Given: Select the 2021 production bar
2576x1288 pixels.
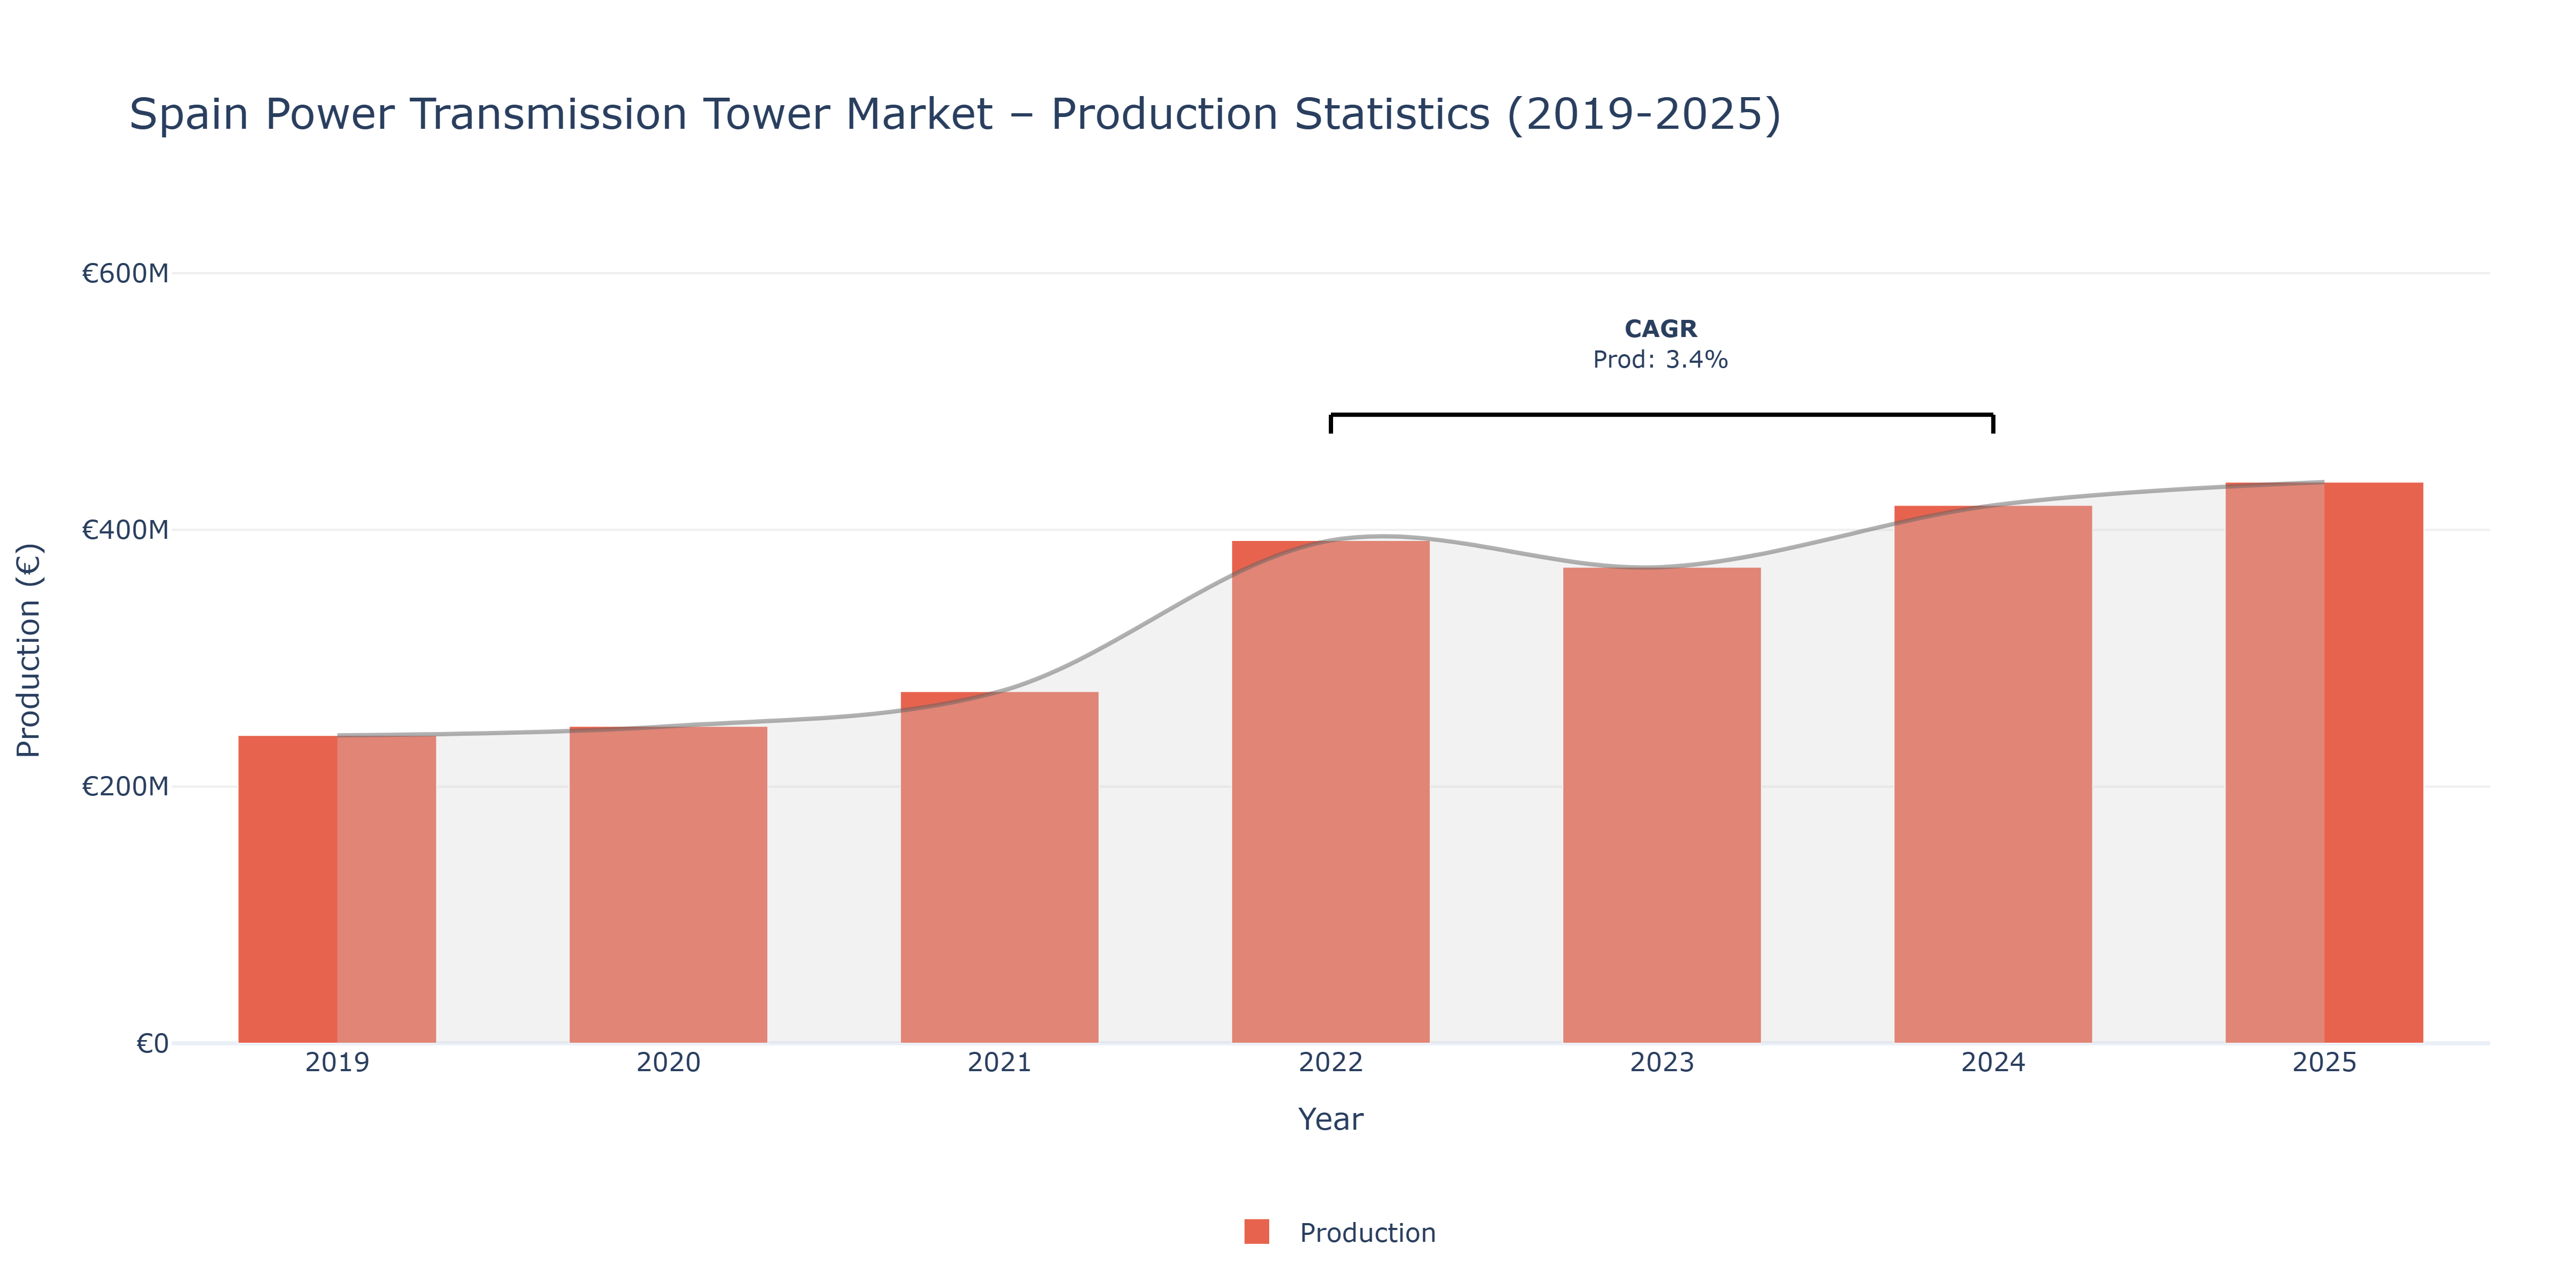Looking at the screenshot, I should click(x=999, y=867).
